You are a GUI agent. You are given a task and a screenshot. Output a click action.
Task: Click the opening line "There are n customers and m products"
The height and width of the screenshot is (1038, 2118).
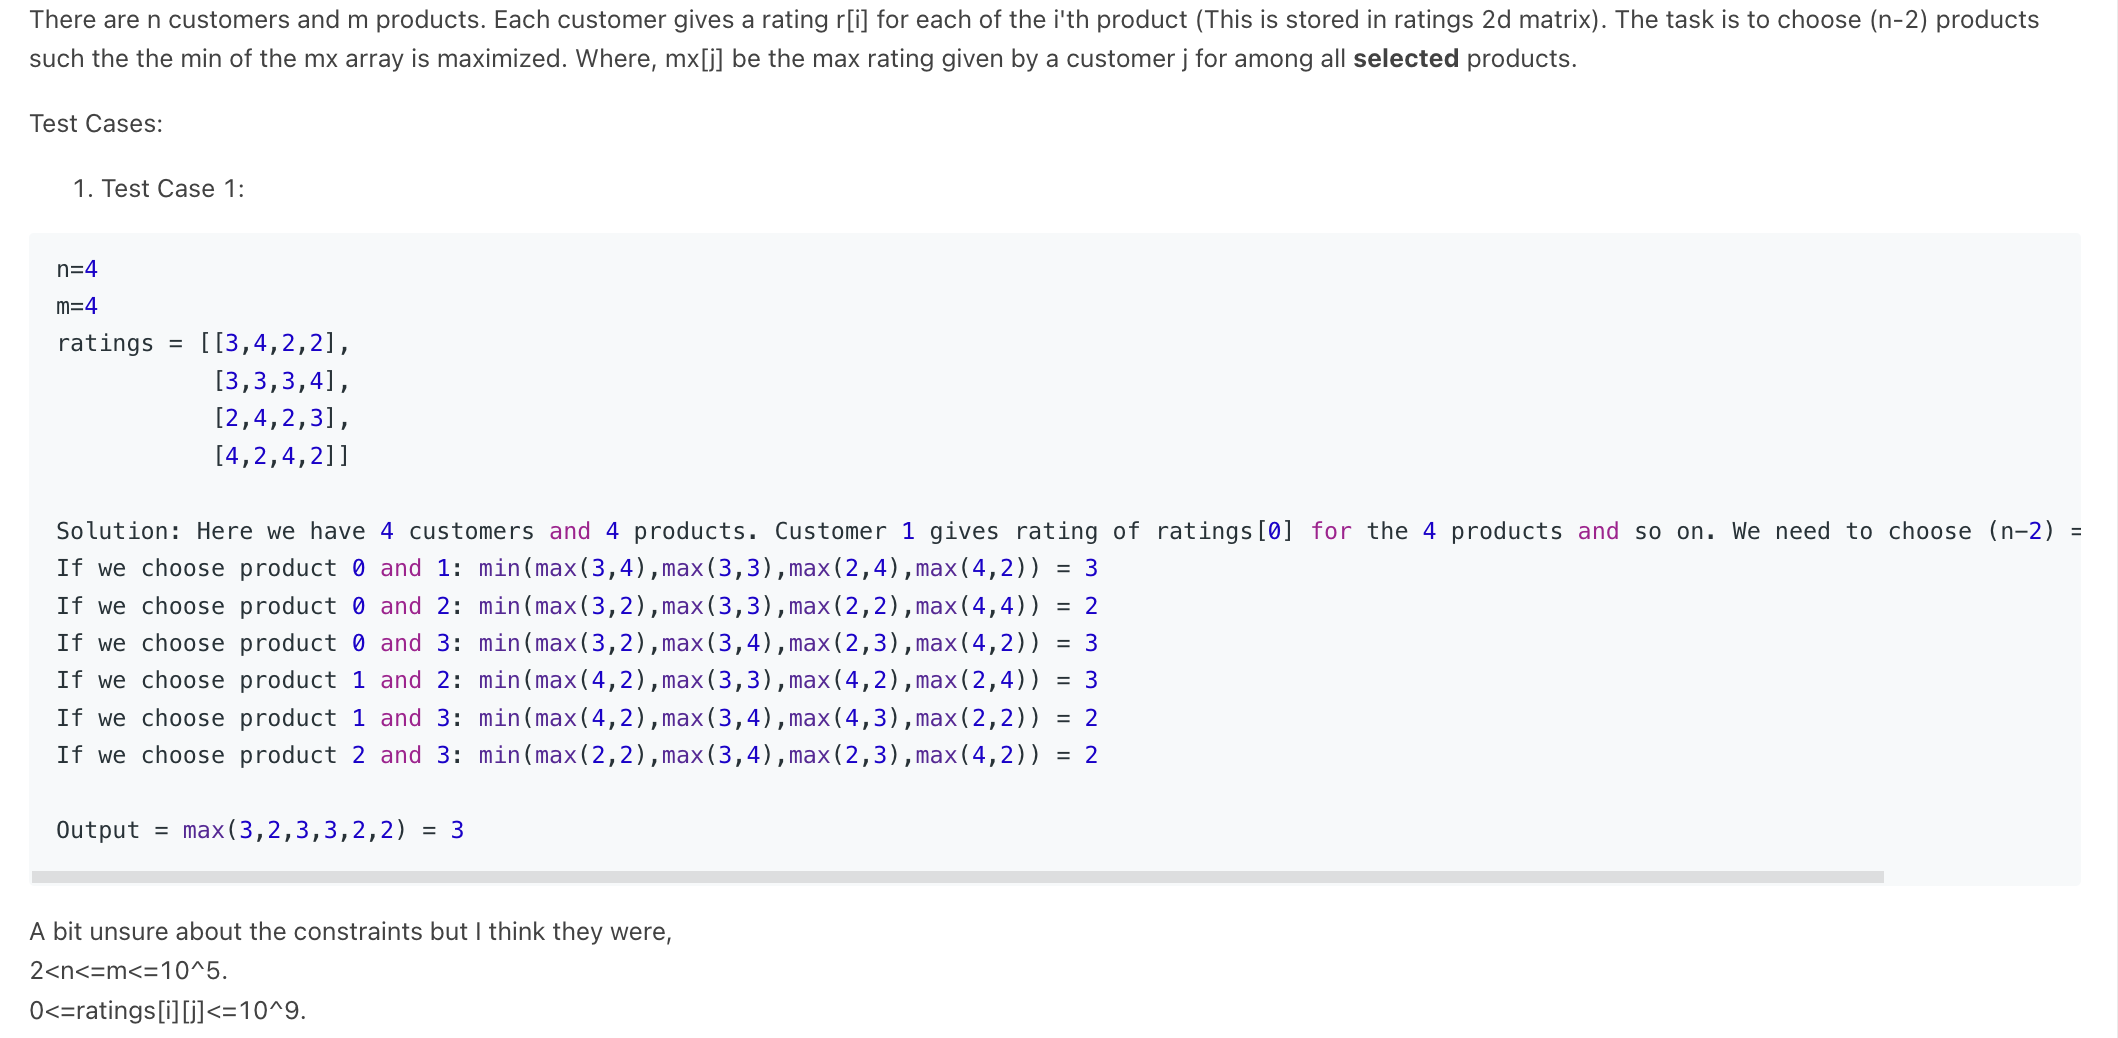click(x=1034, y=20)
